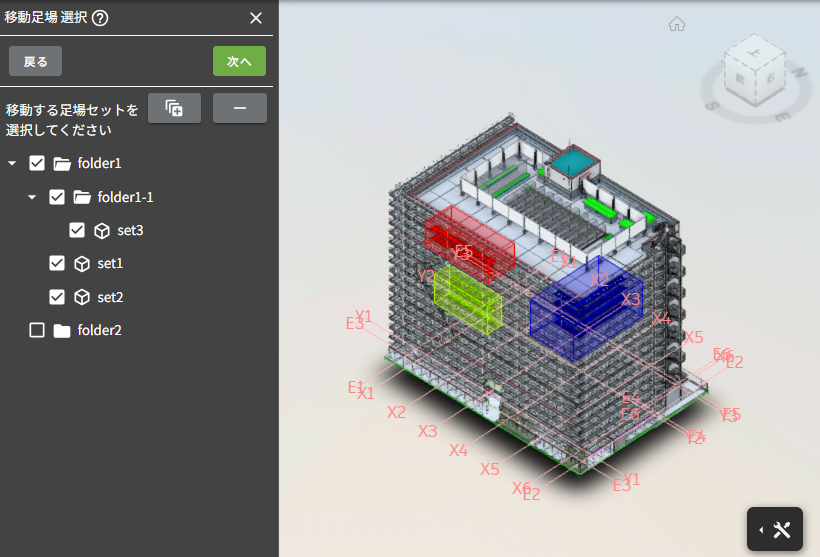Collapse the folder1-1 tree node
Screen dimensions: 820x557
[x=32, y=197]
